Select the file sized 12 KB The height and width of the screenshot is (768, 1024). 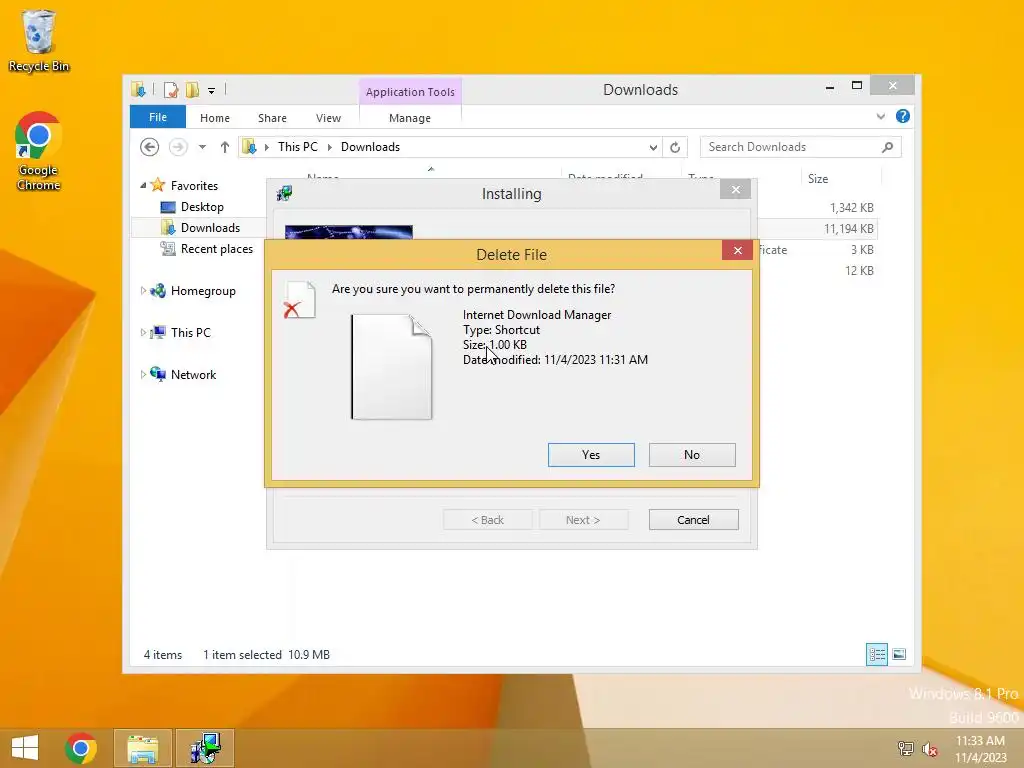click(859, 270)
